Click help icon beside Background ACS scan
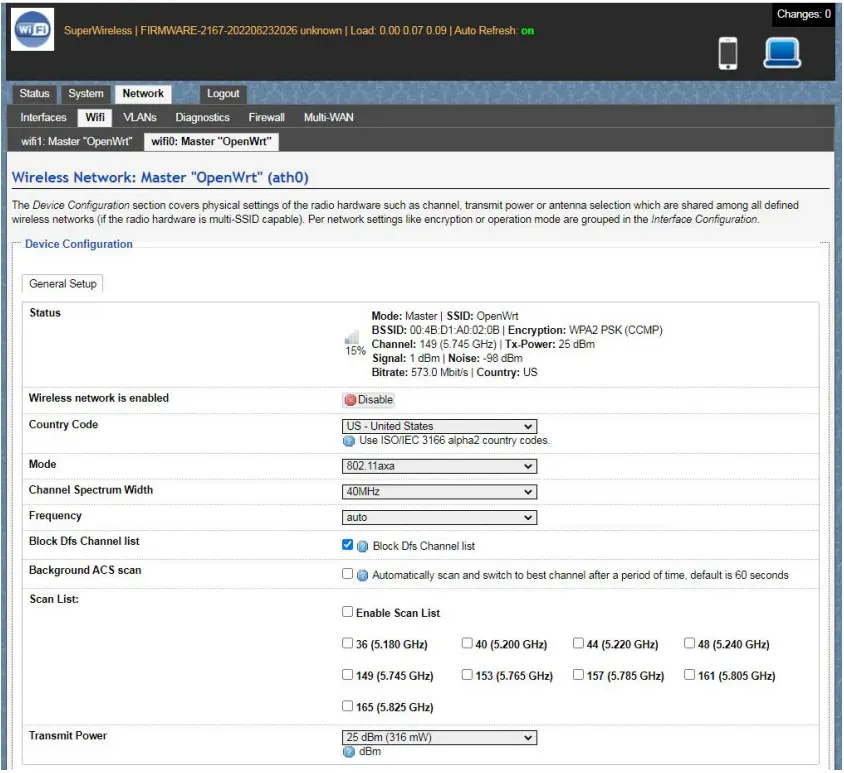 point(363,575)
